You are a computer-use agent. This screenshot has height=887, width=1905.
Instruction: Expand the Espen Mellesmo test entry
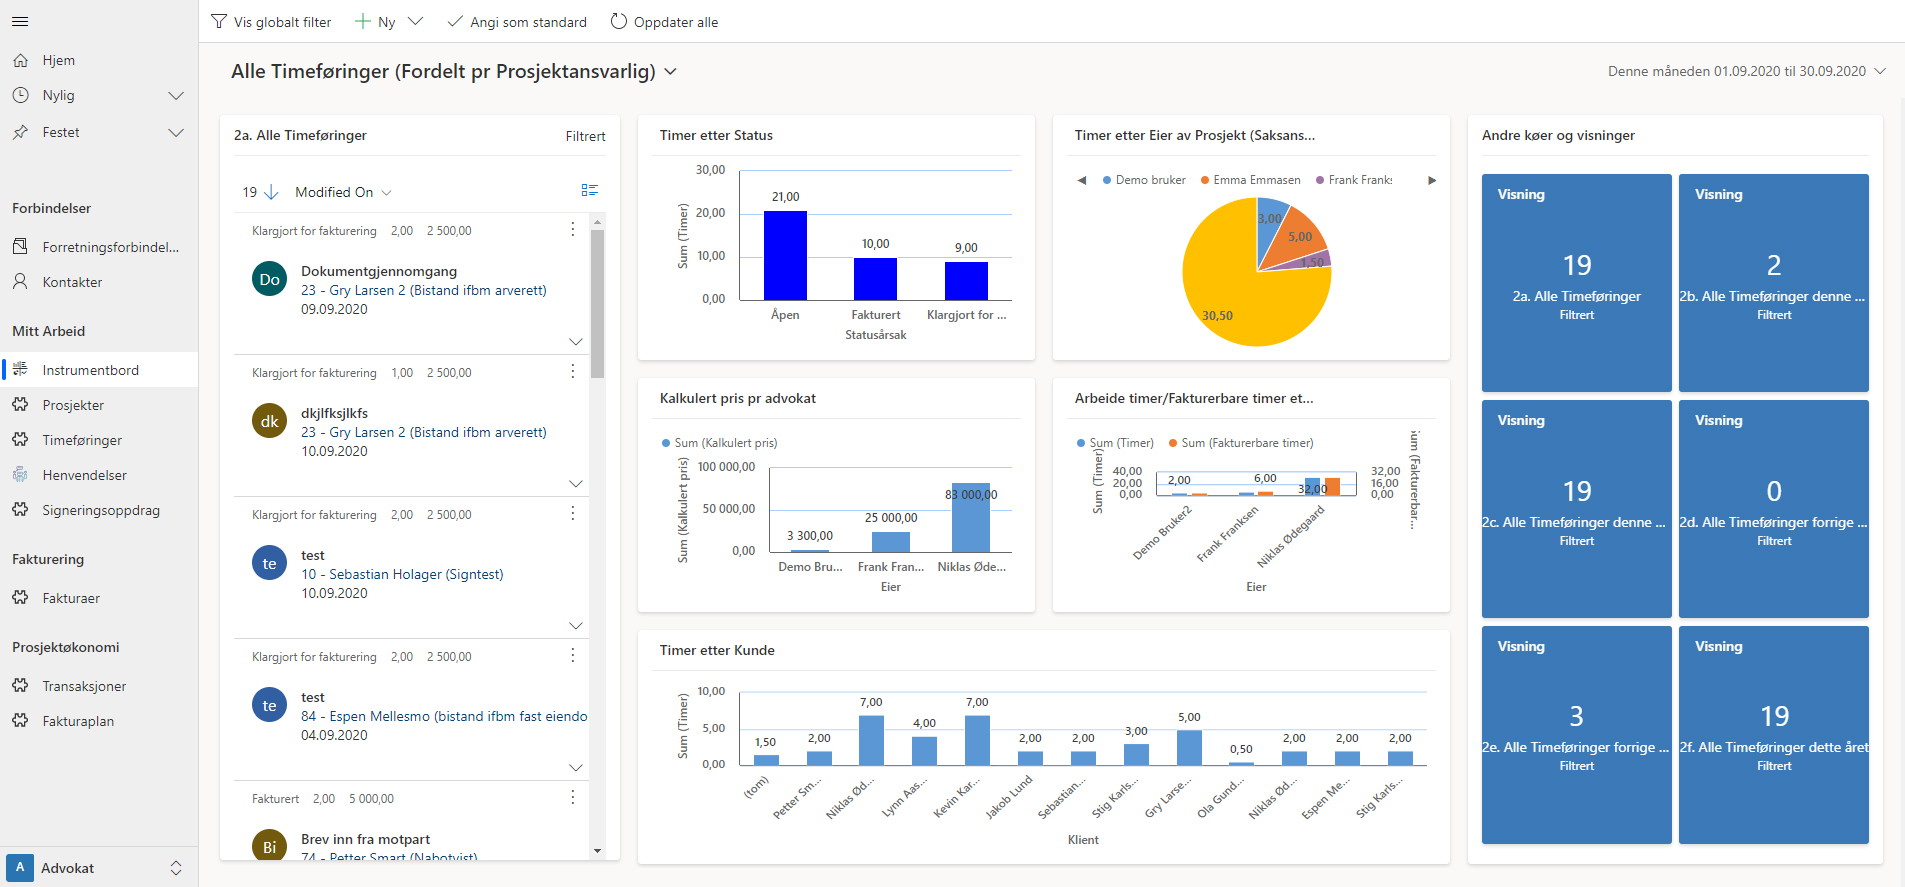pyautogui.click(x=576, y=767)
